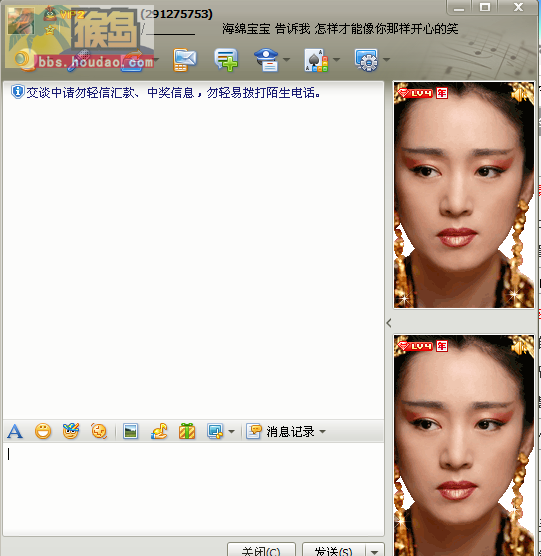This screenshot has height=556, width=541.
Task: Click the LV4 badge on the lower portrait
Action: point(415,346)
